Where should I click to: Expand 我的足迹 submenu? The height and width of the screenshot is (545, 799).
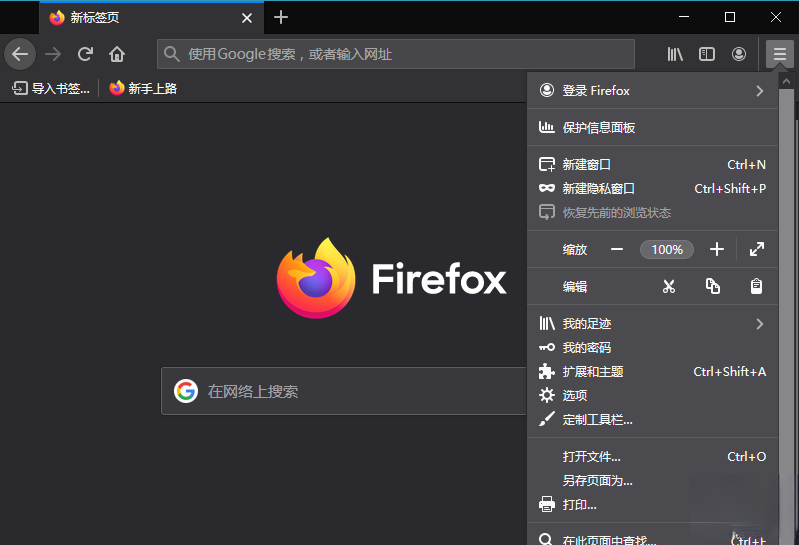click(653, 324)
